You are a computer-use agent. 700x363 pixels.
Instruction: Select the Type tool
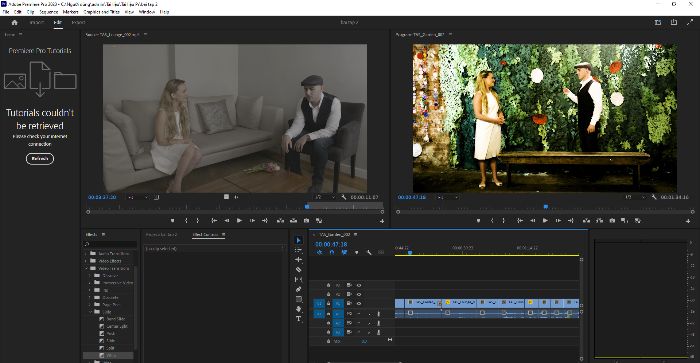pyautogui.click(x=298, y=319)
